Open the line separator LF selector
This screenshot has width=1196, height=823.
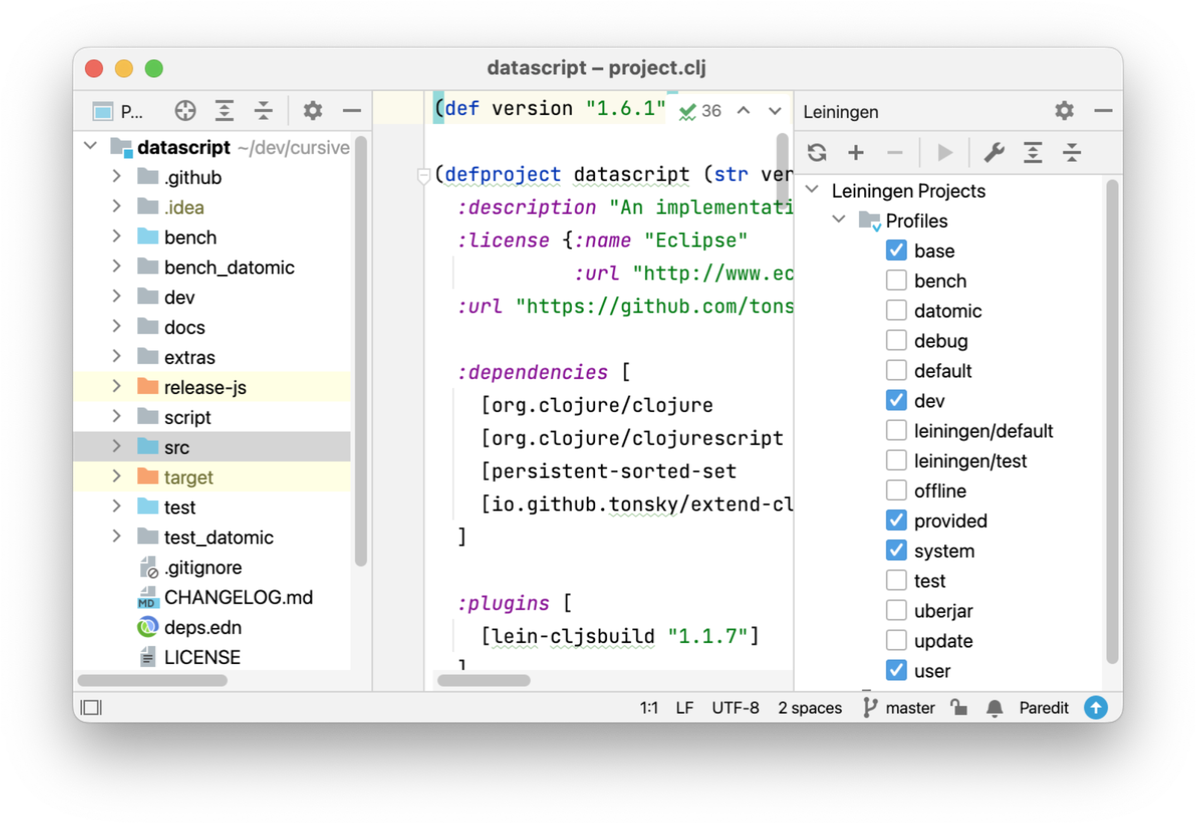point(684,708)
